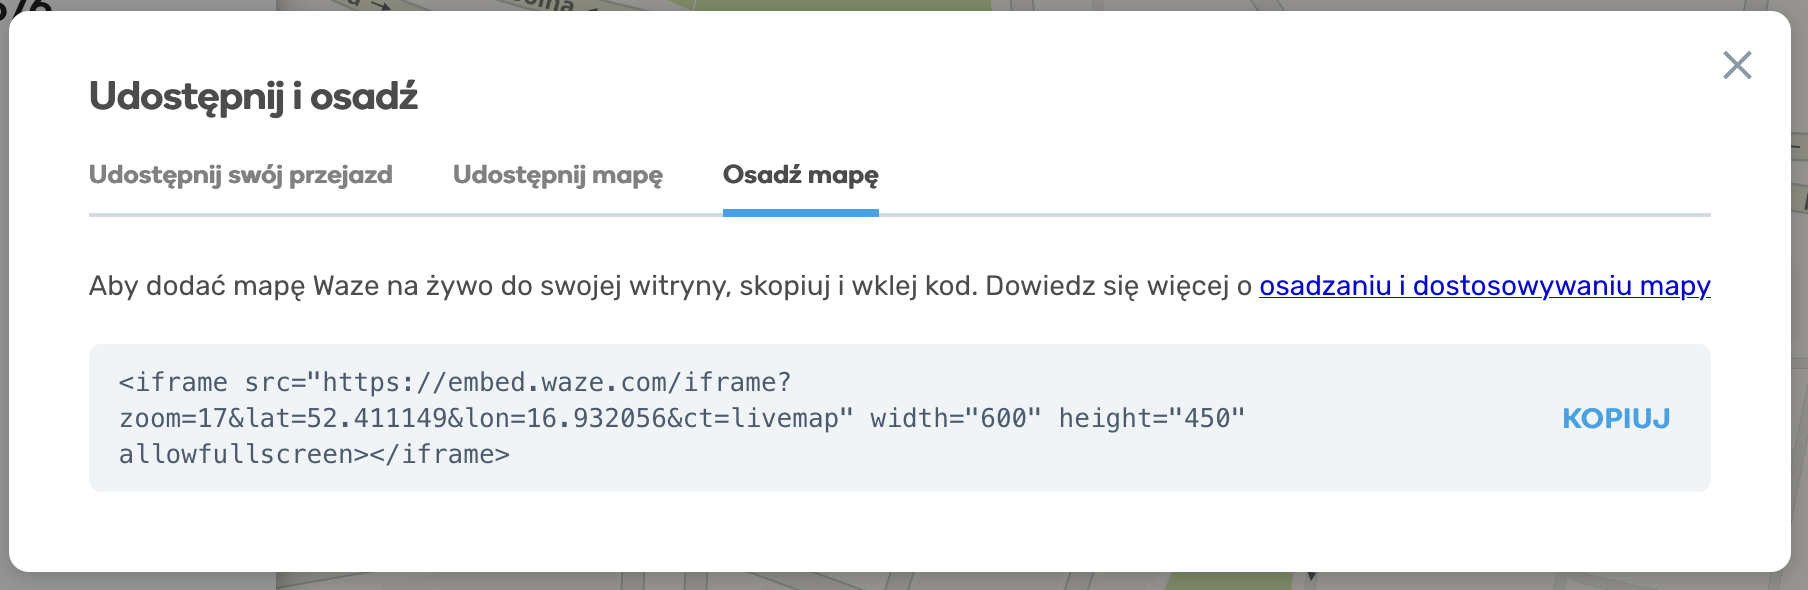Click the Udostępnij i osadź heading
The width and height of the screenshot is (1808, 590).
click(253, 97)
